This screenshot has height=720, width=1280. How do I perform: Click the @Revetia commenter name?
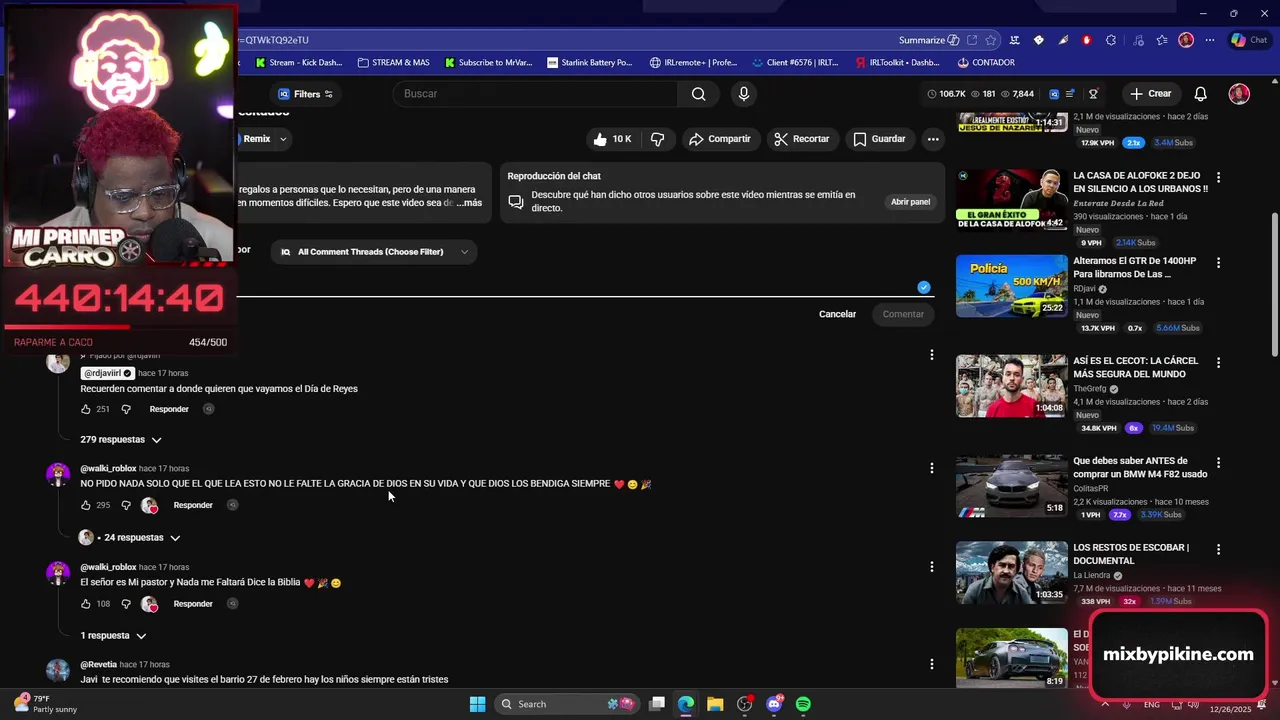click(98, 664)
